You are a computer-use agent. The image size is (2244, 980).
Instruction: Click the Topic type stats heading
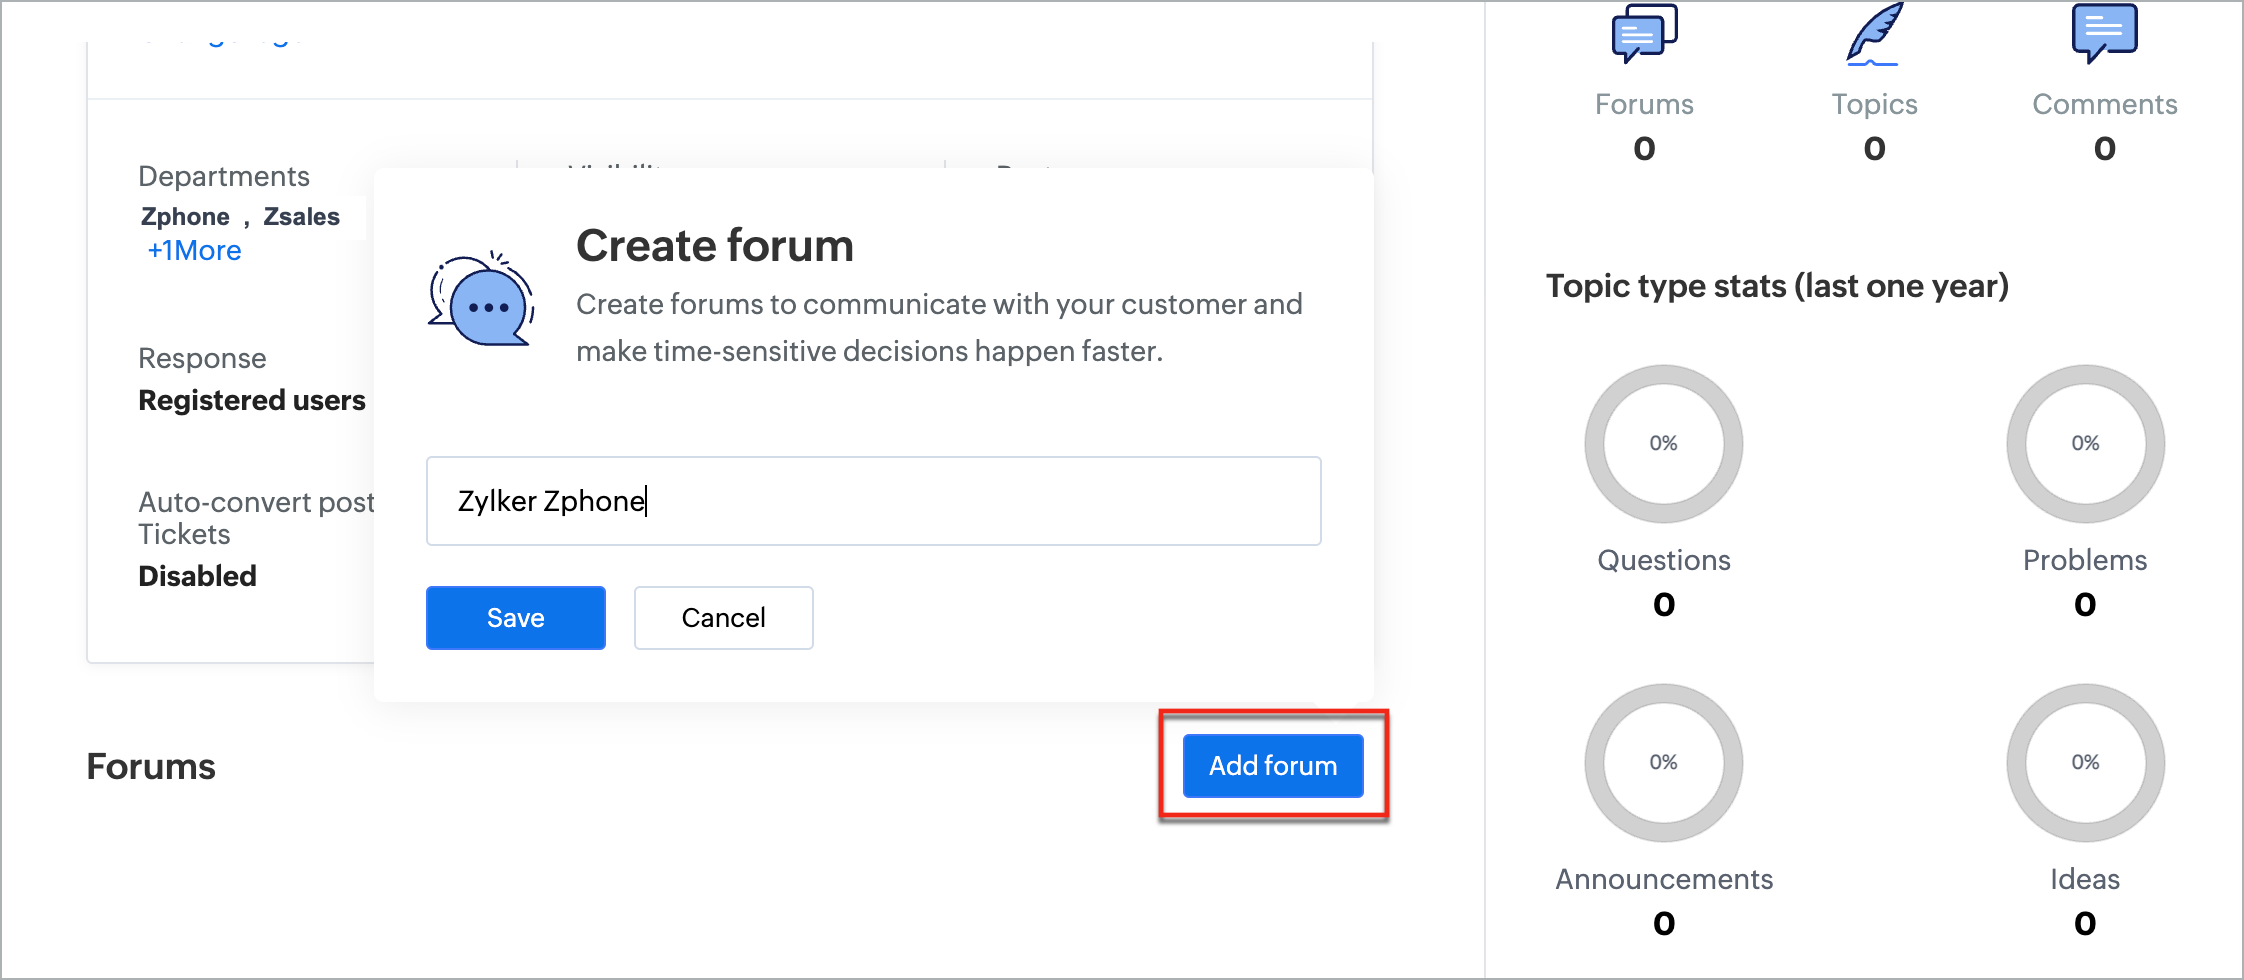tap(1777, 286)
